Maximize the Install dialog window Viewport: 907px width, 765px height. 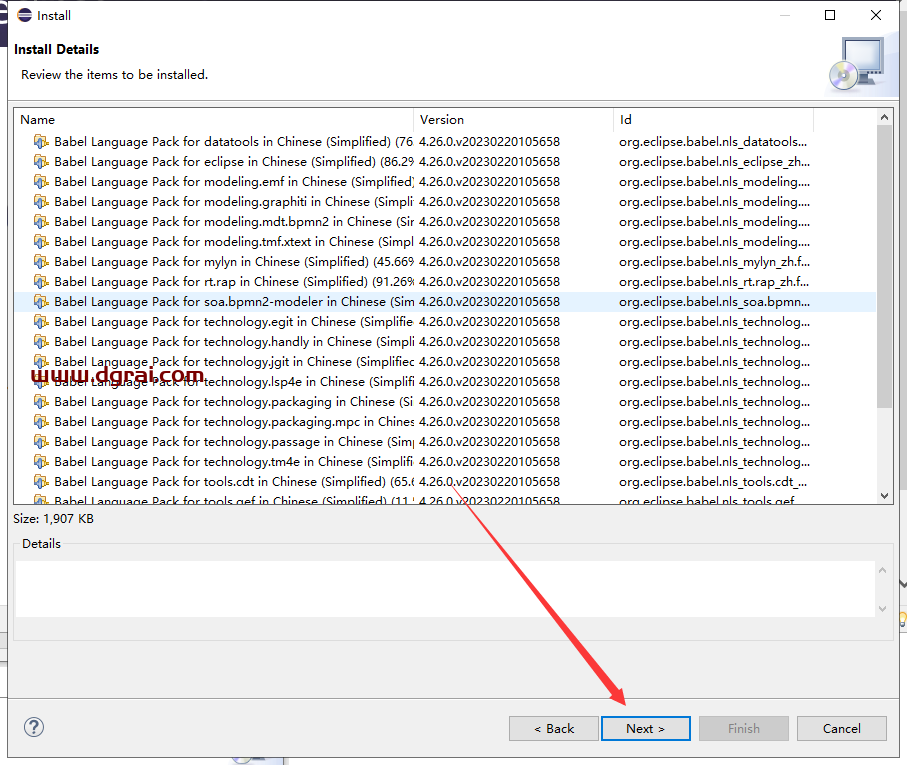(829, 15)
